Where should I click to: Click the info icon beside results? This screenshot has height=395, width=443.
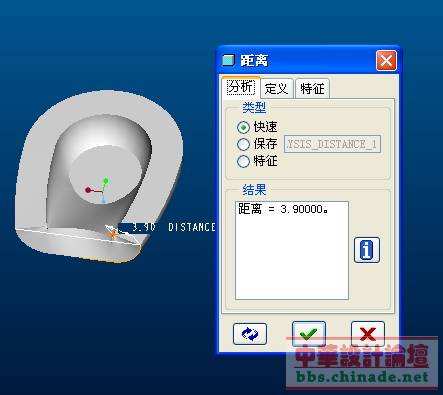[367, 250]
